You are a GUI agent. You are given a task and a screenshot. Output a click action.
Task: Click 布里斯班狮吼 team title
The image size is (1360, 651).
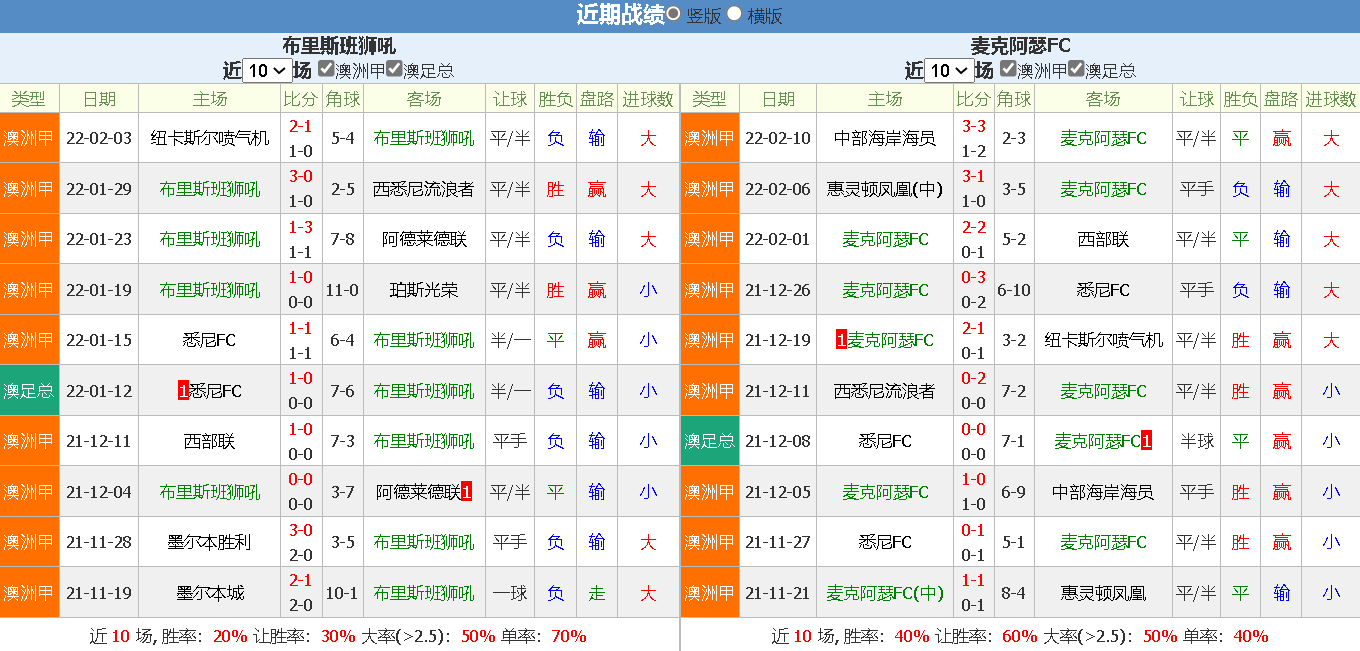[339, 46]
